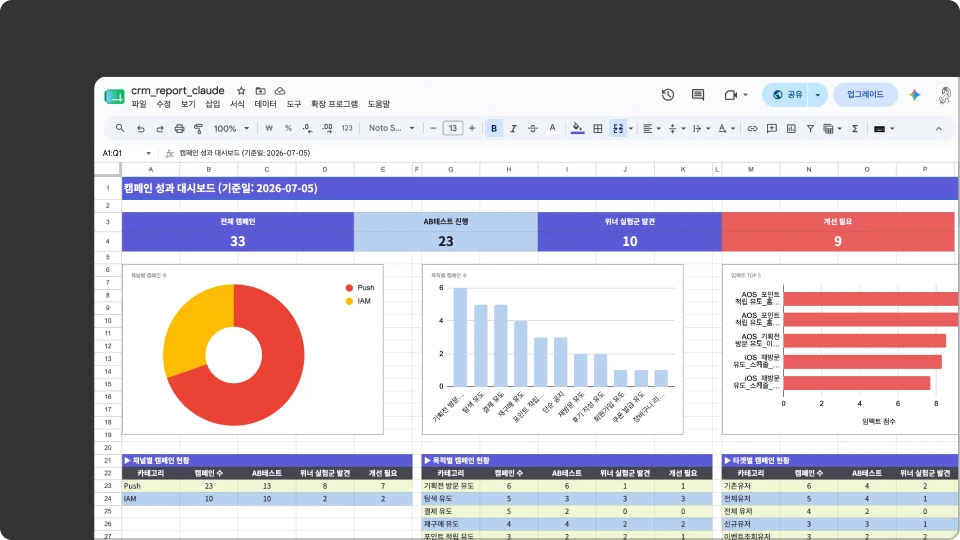
Task: Click the 공유 share button
Action: 787,94
